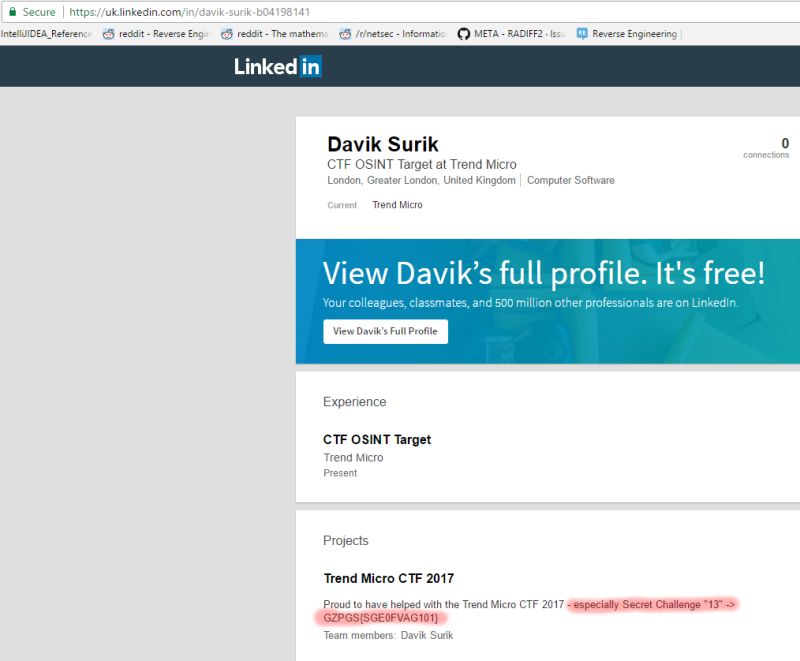Open the reddit Reverse Engineering bookmark

(156, 34)
